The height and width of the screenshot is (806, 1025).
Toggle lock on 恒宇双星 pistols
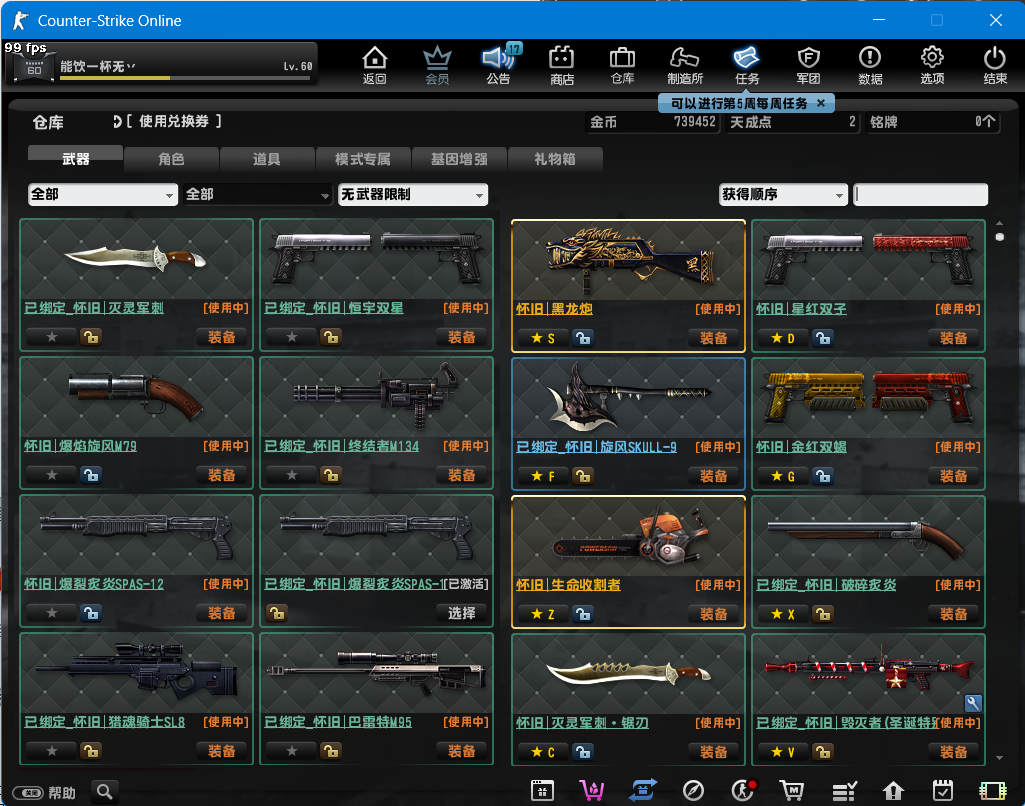[x=331, y=337]
